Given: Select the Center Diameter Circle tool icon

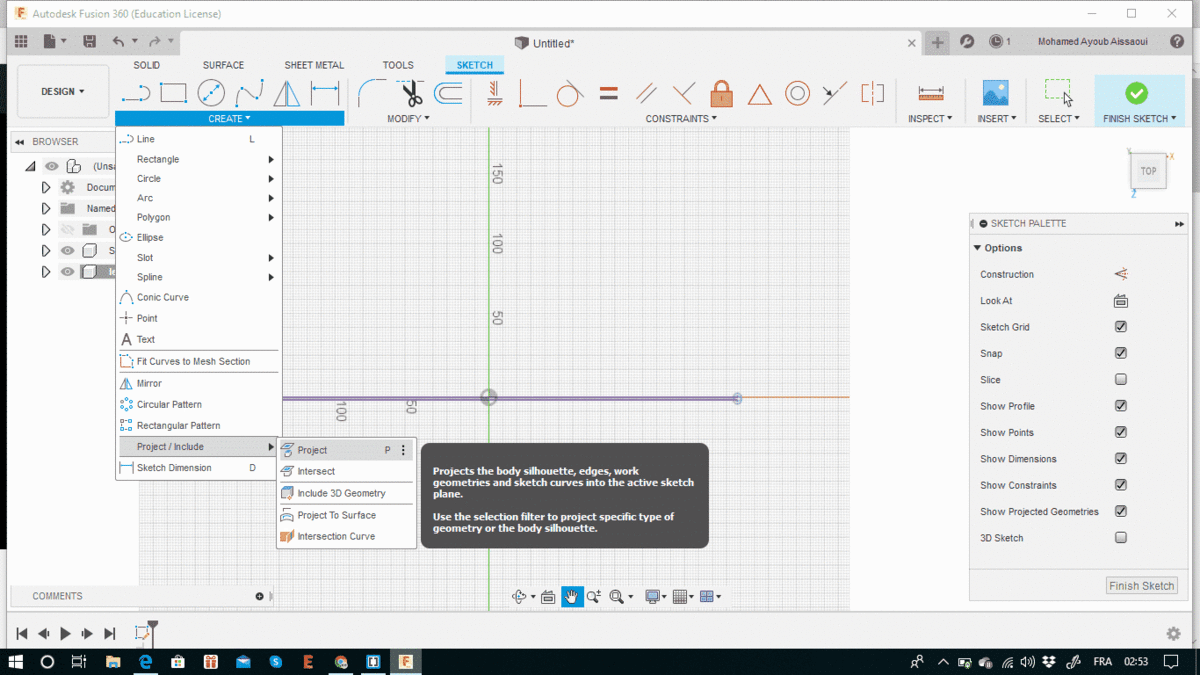Looking at the screenshot, I should tap(211, 94).
